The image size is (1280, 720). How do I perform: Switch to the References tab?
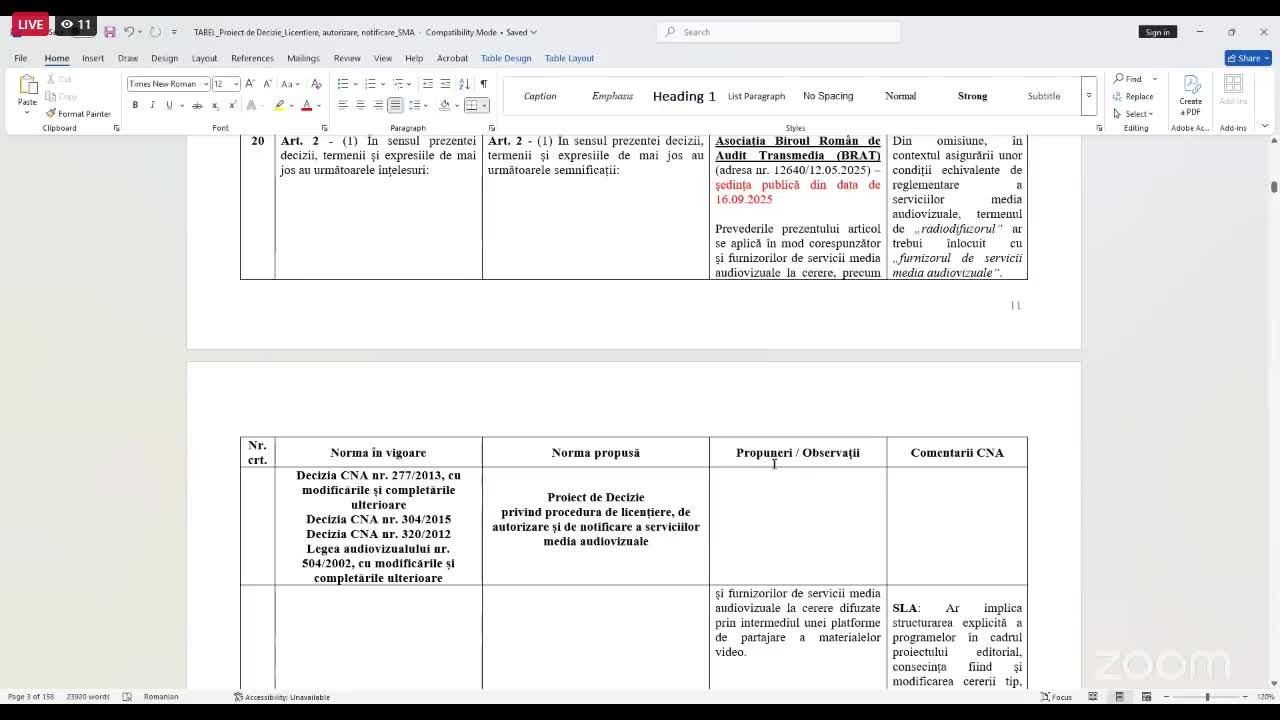click(252, 58)
